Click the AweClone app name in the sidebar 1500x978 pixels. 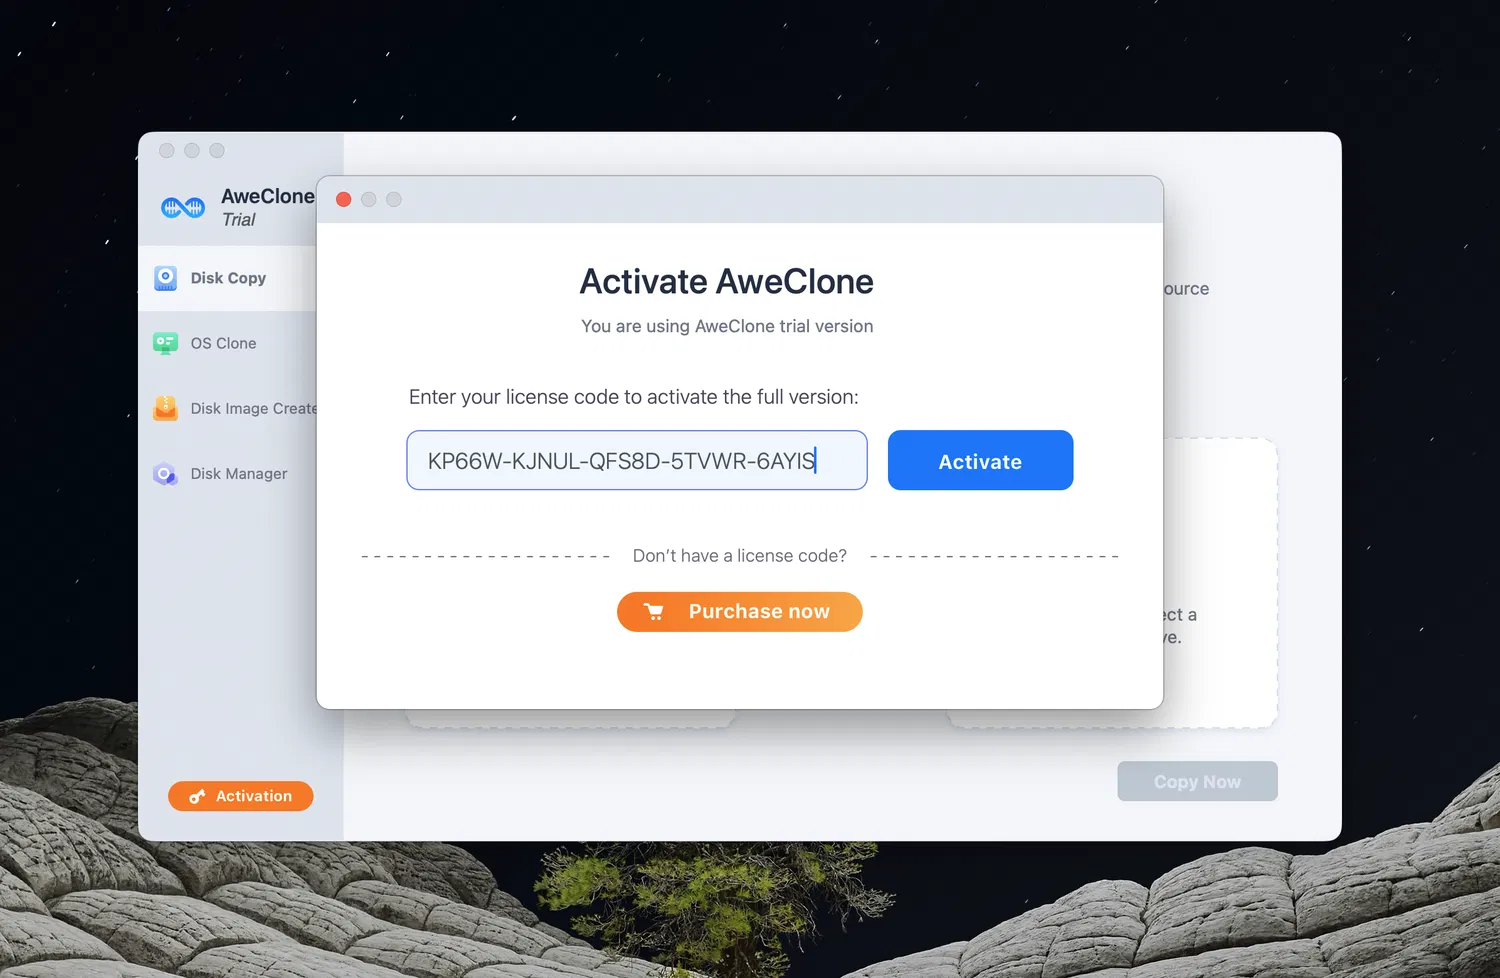pos(268,196)
